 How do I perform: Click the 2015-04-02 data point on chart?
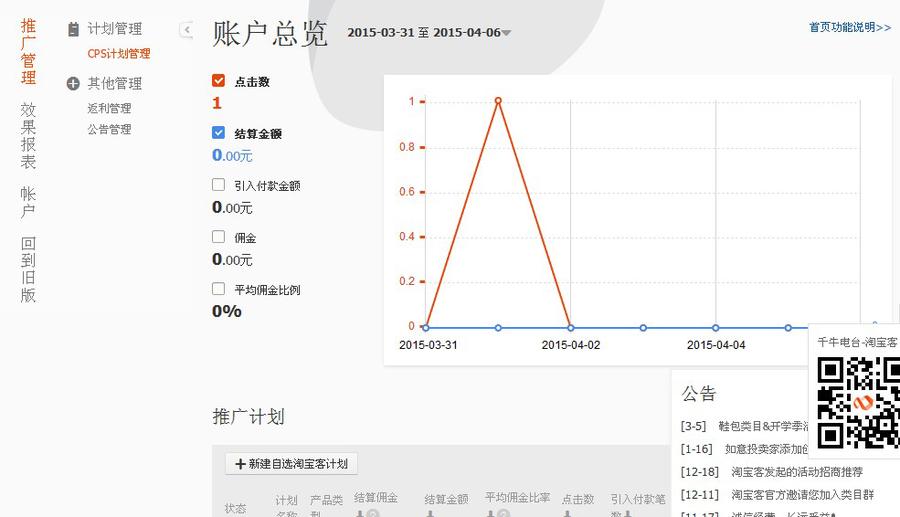pos(570,327)
